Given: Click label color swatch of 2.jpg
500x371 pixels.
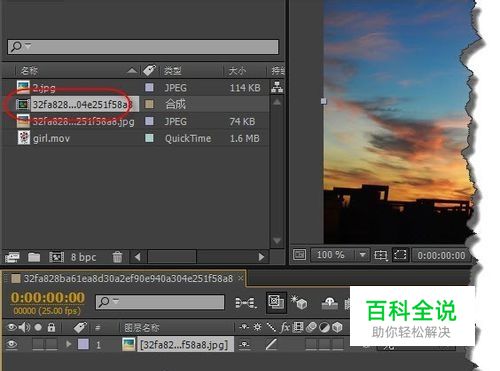Looking at the screenshot, I should coord(149,87).
